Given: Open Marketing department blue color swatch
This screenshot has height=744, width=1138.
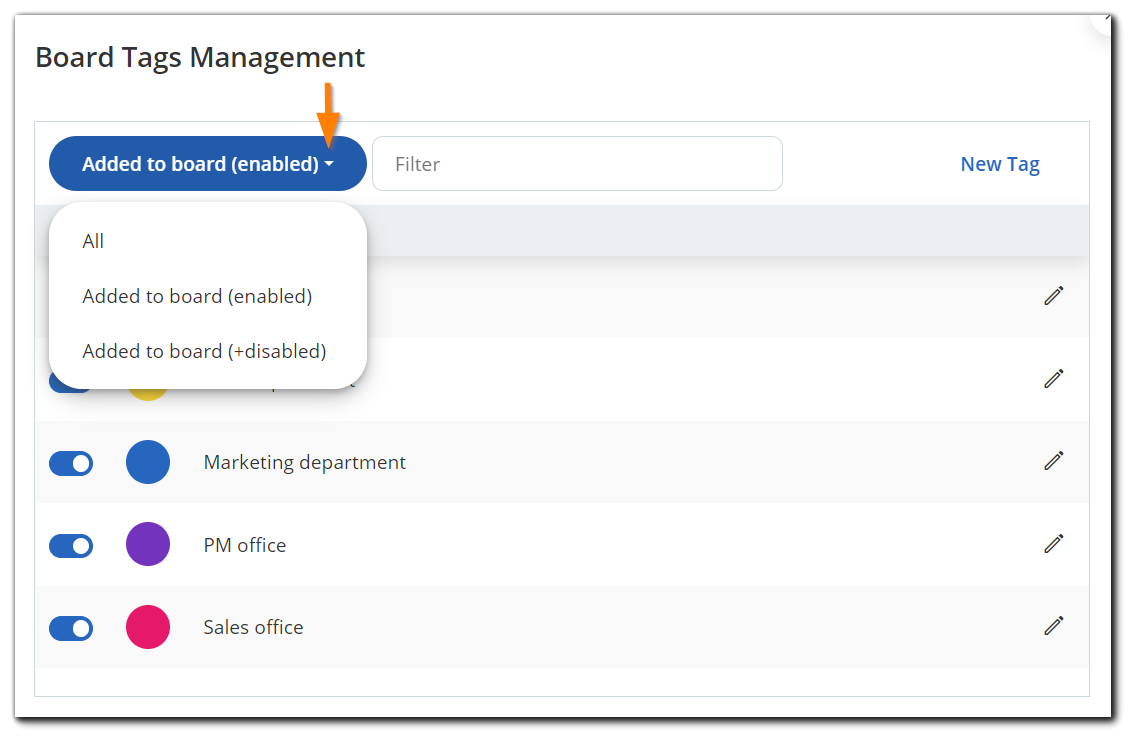Looking at the screenshot, I should point(148,462).
